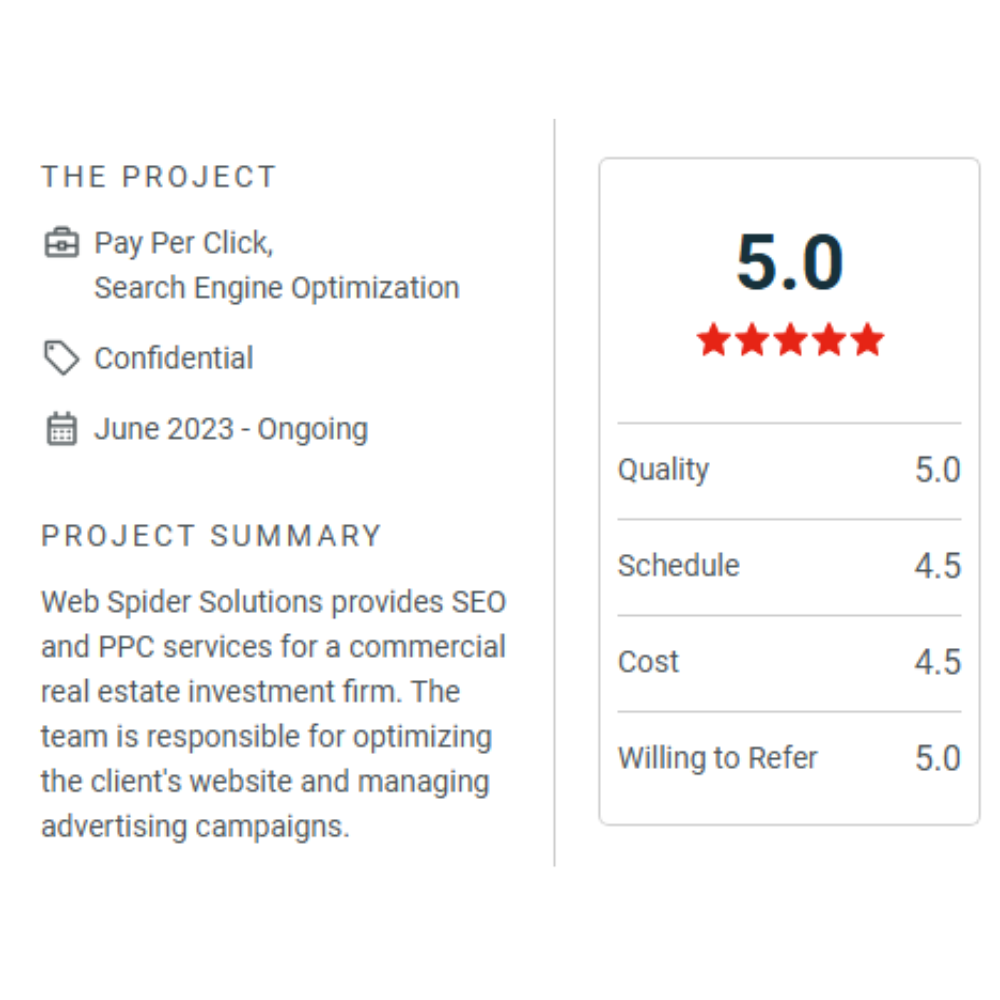Click the Quality rating row label

663,469
